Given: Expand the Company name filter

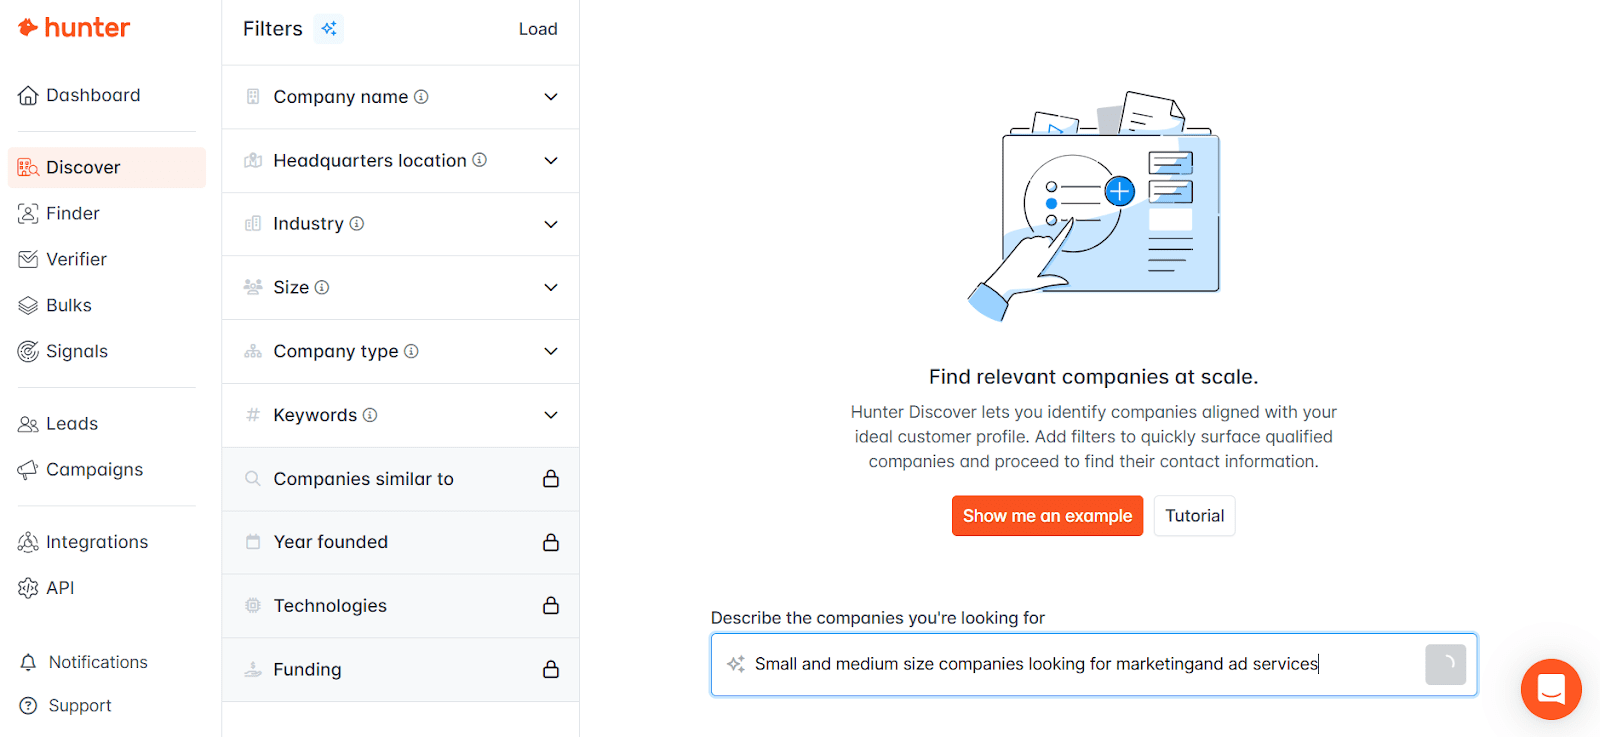Looking at the screenshot, I should pos(550,97).
